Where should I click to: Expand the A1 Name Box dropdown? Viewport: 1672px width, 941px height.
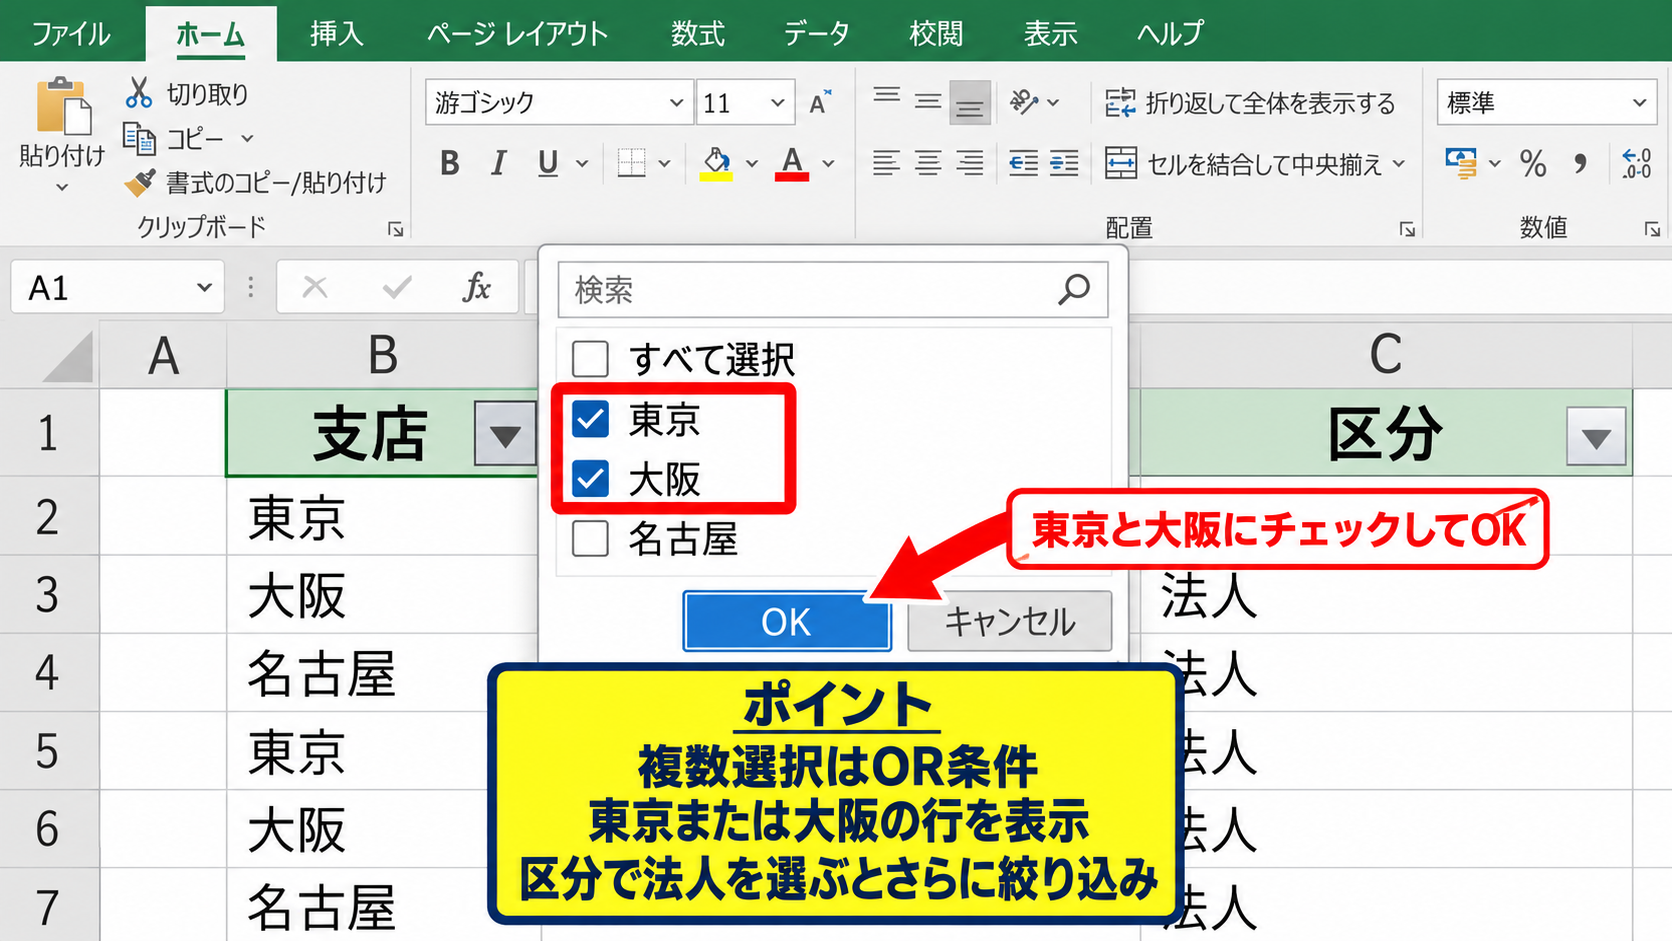pos(205,288)
